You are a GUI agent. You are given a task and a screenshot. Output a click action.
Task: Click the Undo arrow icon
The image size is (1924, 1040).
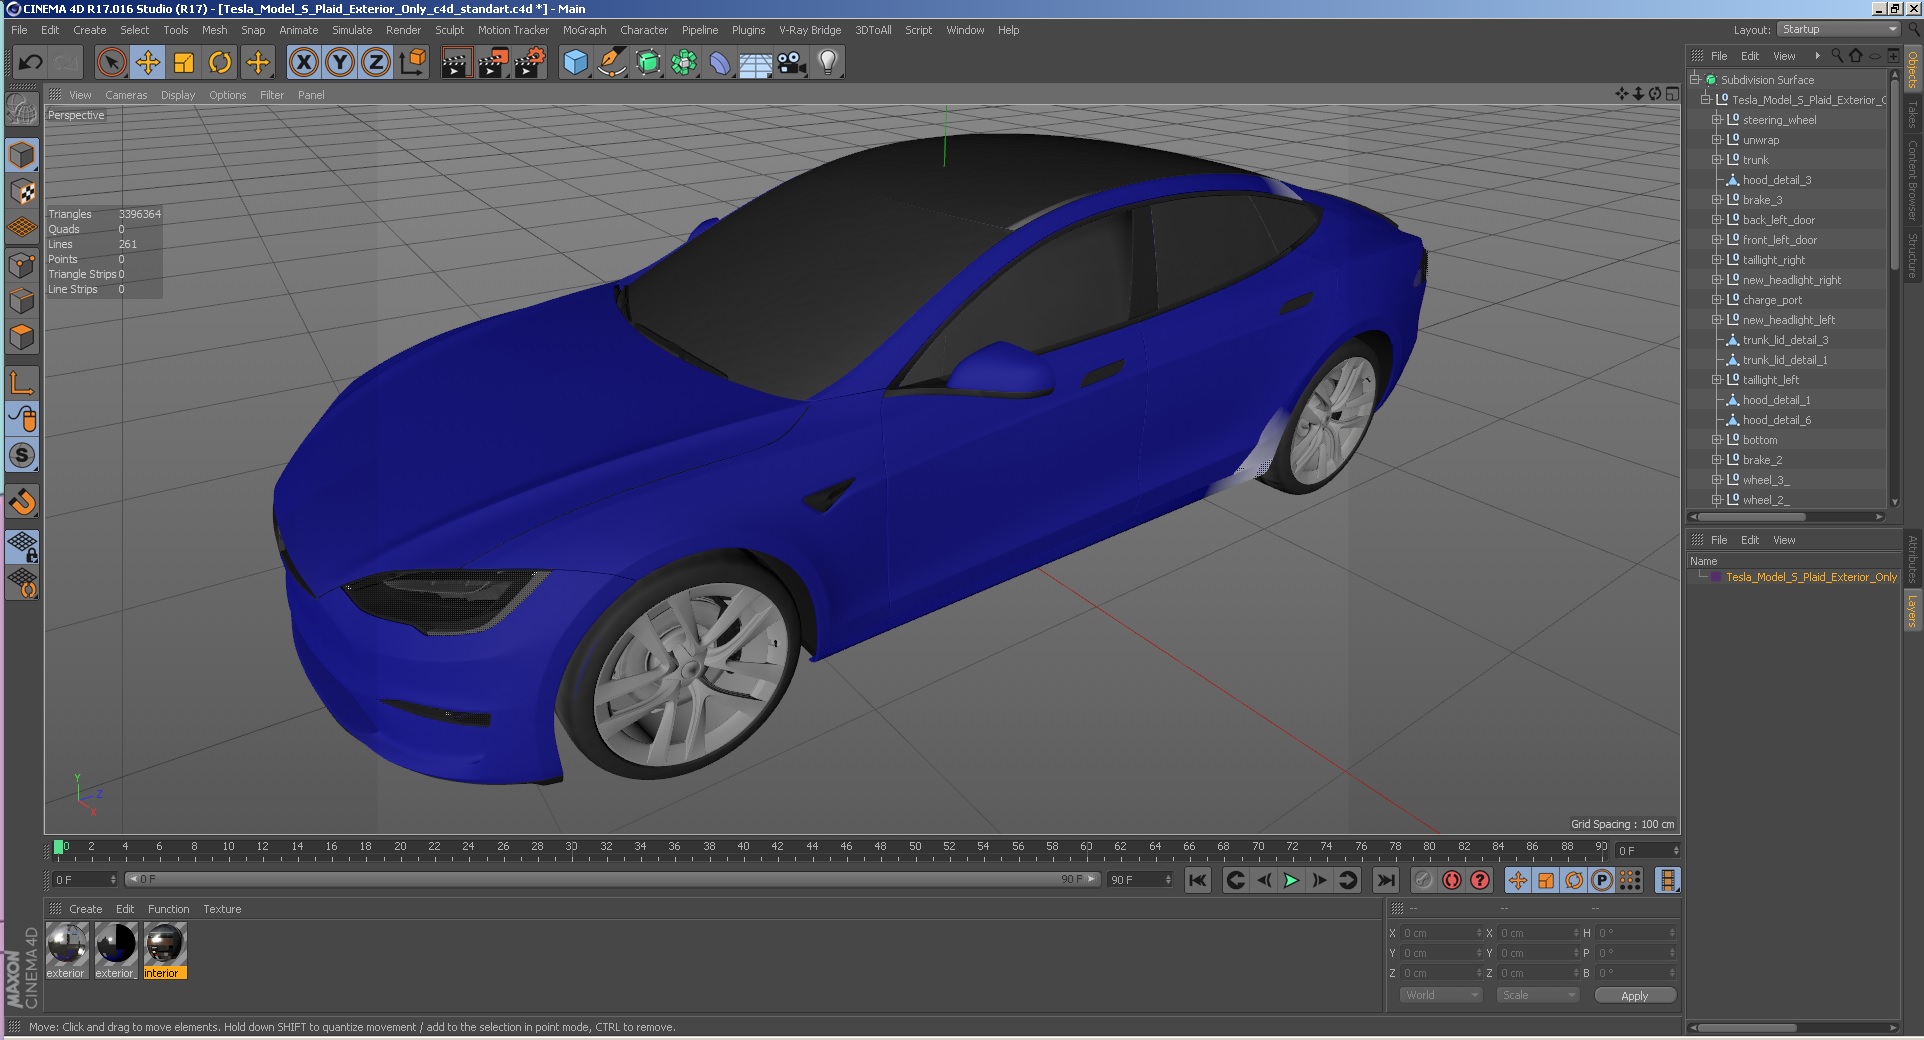tap(31, 63)
